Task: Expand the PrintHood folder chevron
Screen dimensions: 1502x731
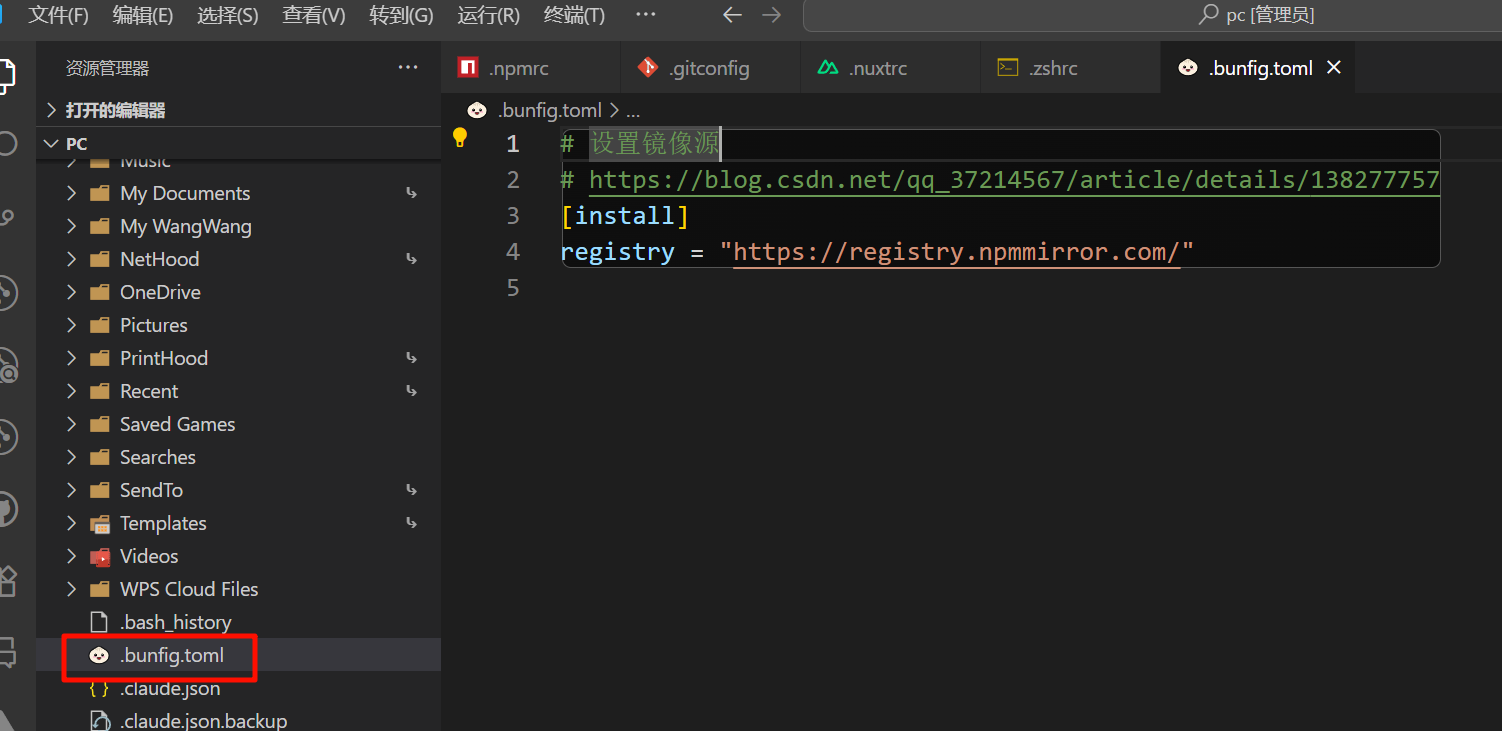Action: pos(71,358)
